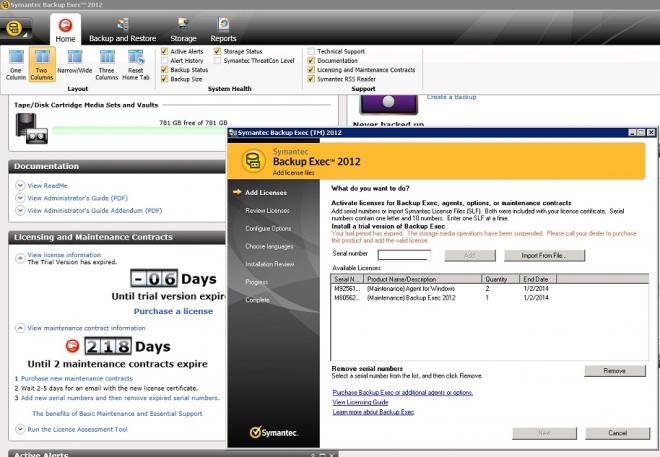Open Learn more about Backup Exec link
Image resolution: width=660 pixels, height=457 pixels.
point(373,412)
